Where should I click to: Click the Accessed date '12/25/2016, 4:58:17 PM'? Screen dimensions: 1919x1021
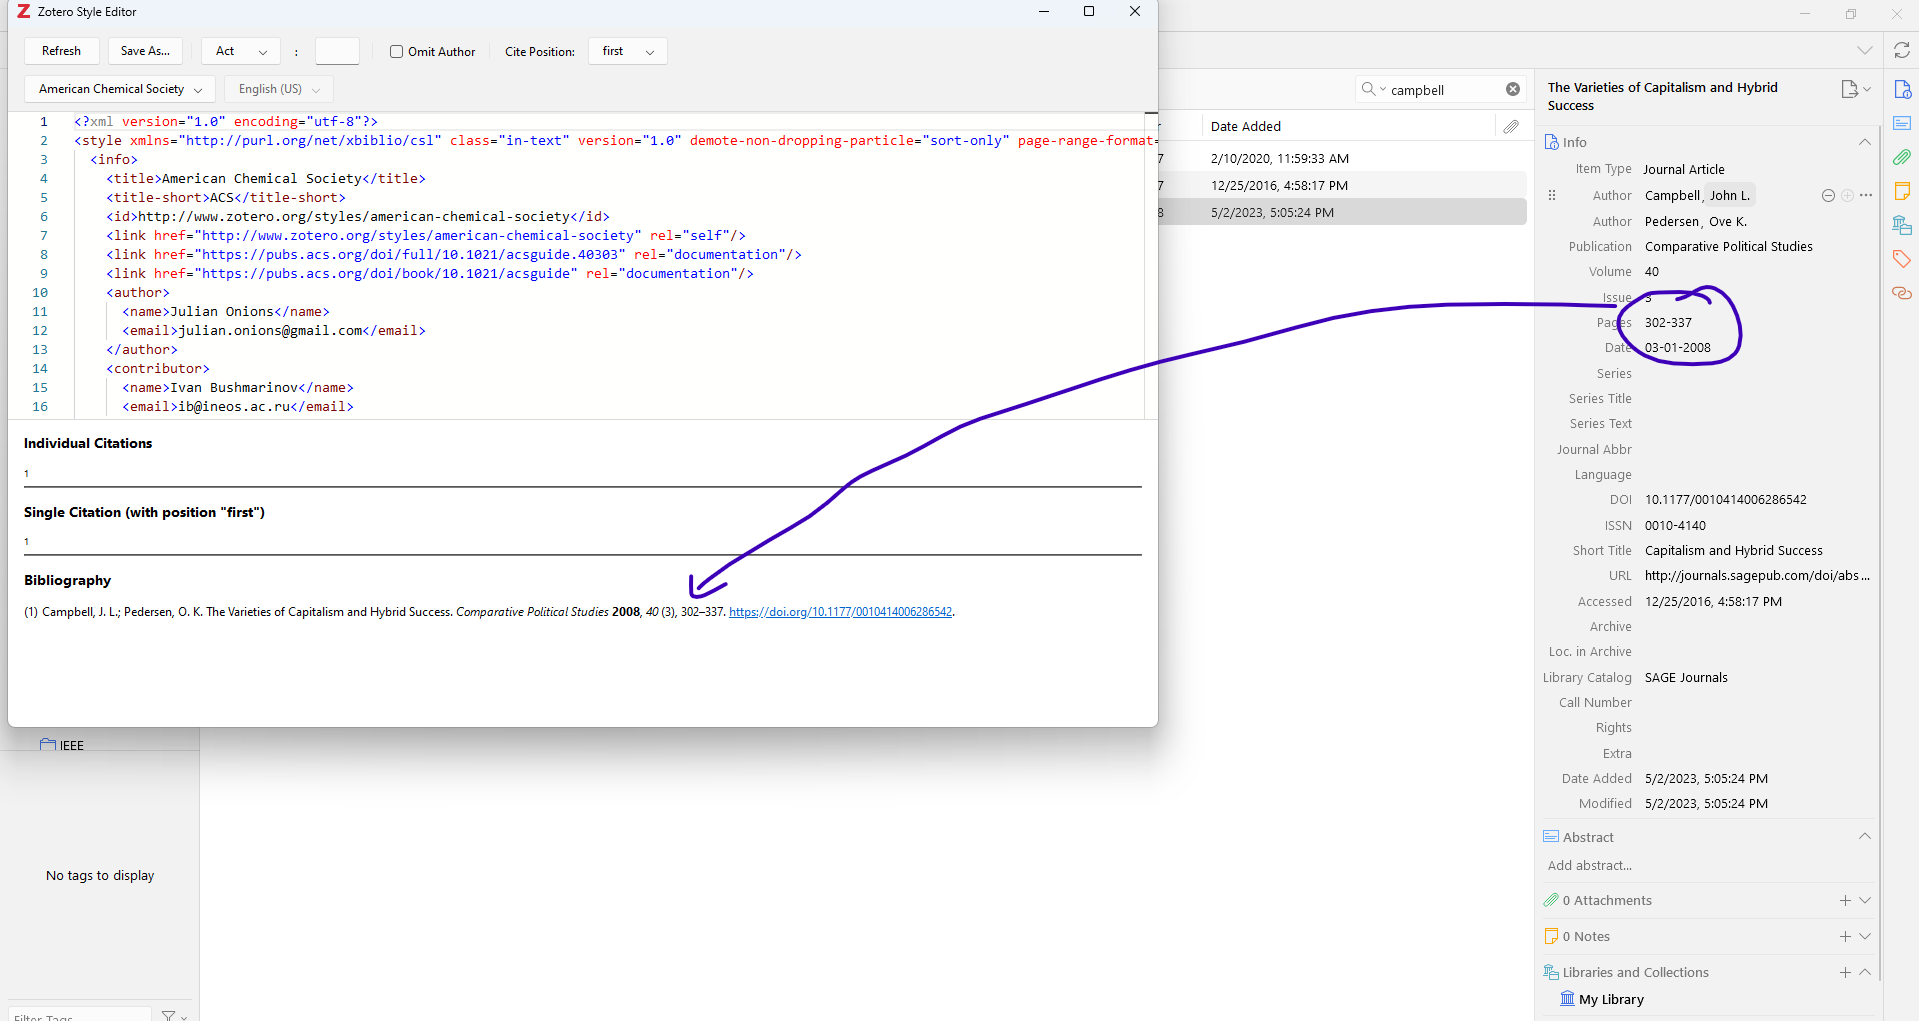click(x=1713, y=601)
